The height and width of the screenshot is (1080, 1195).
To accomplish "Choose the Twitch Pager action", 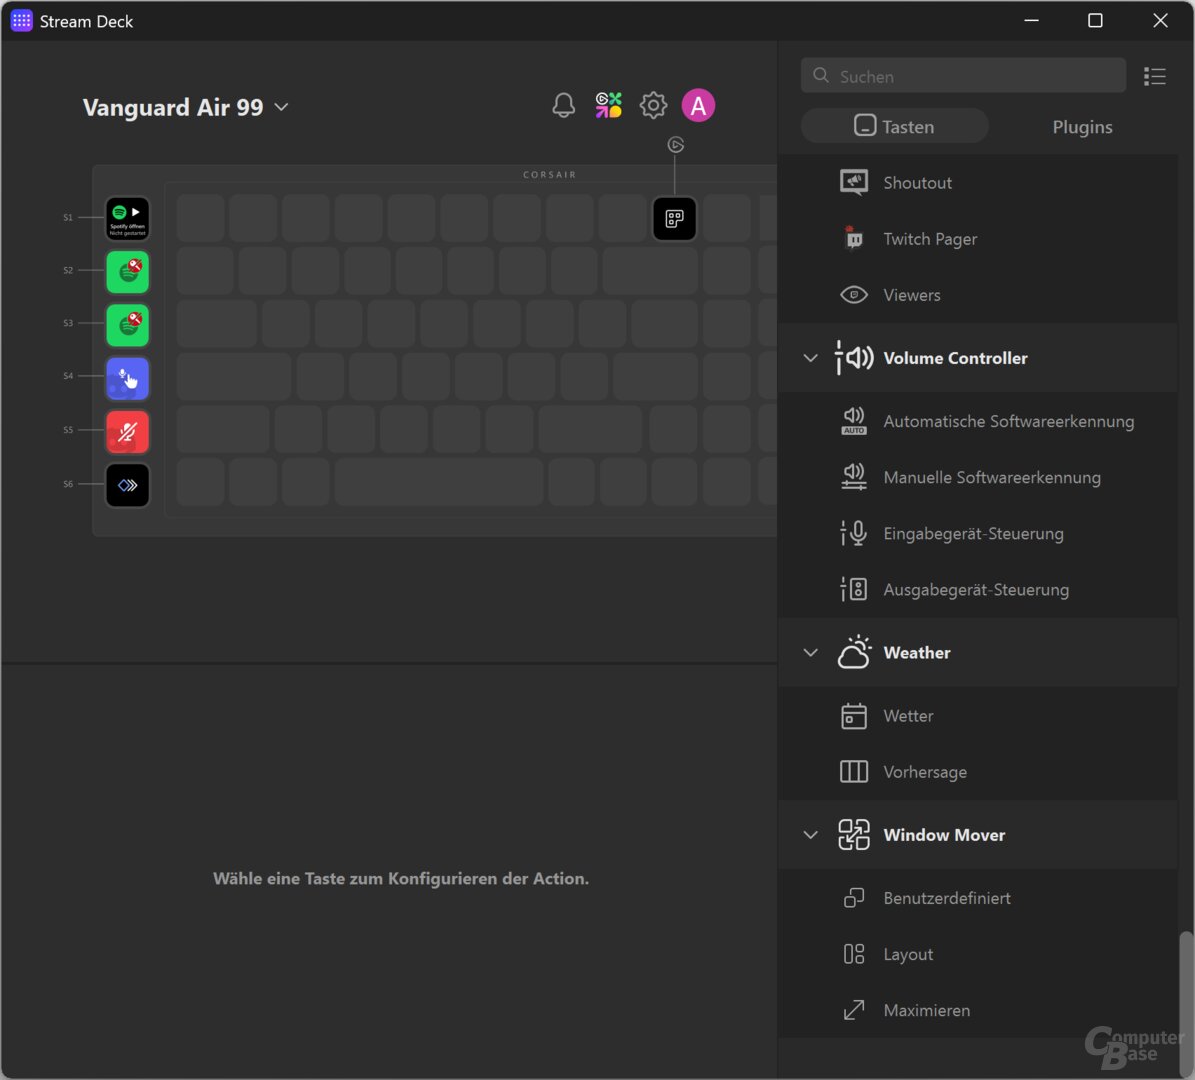I will coord(930,239).
